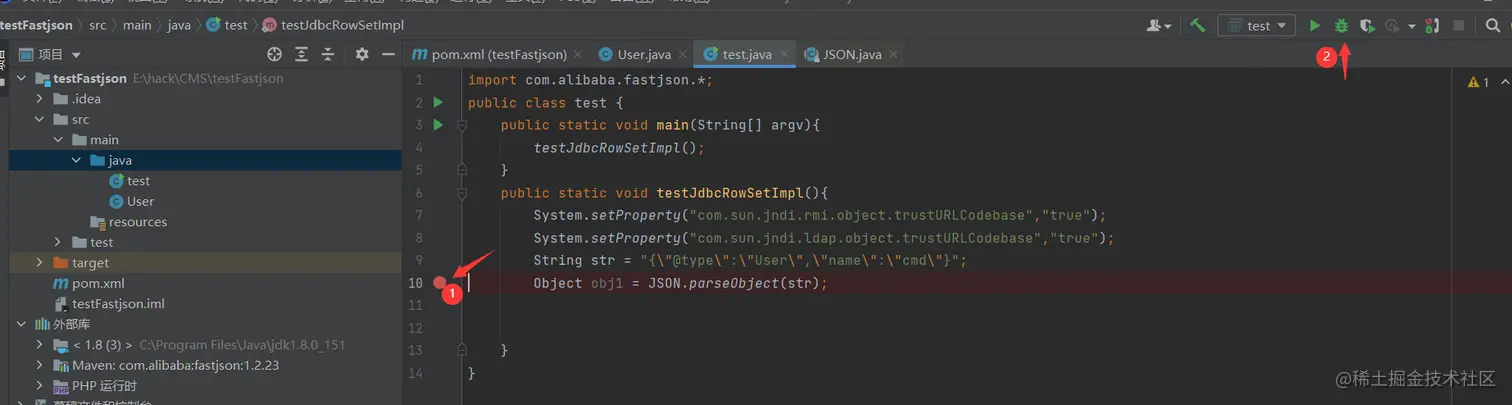Expand the JDK 1.8 library node
This screenshot has height=405, width=1512.
tap(40, 345)
